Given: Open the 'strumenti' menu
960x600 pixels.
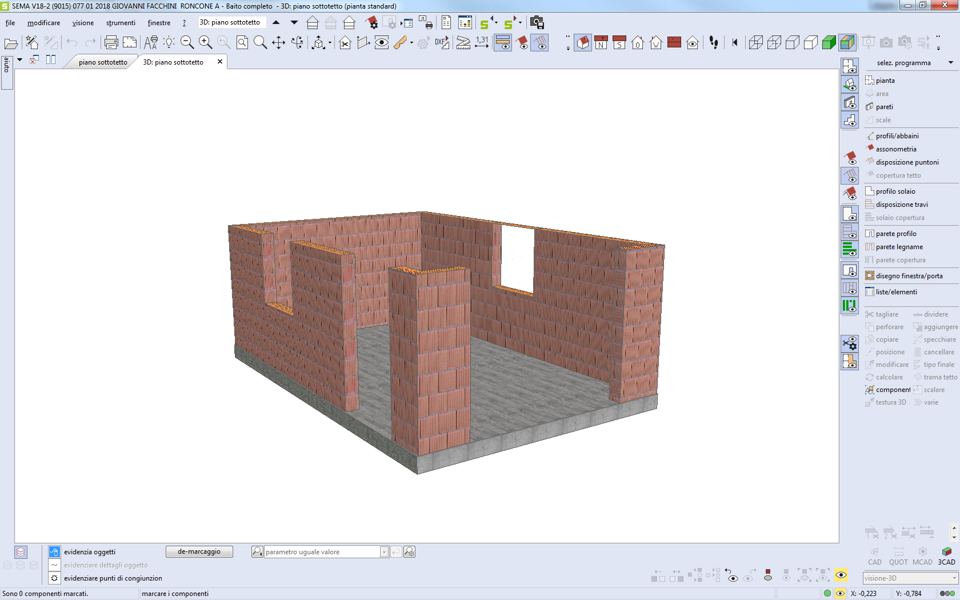Looking at the screenshot, I should (120, 23).
